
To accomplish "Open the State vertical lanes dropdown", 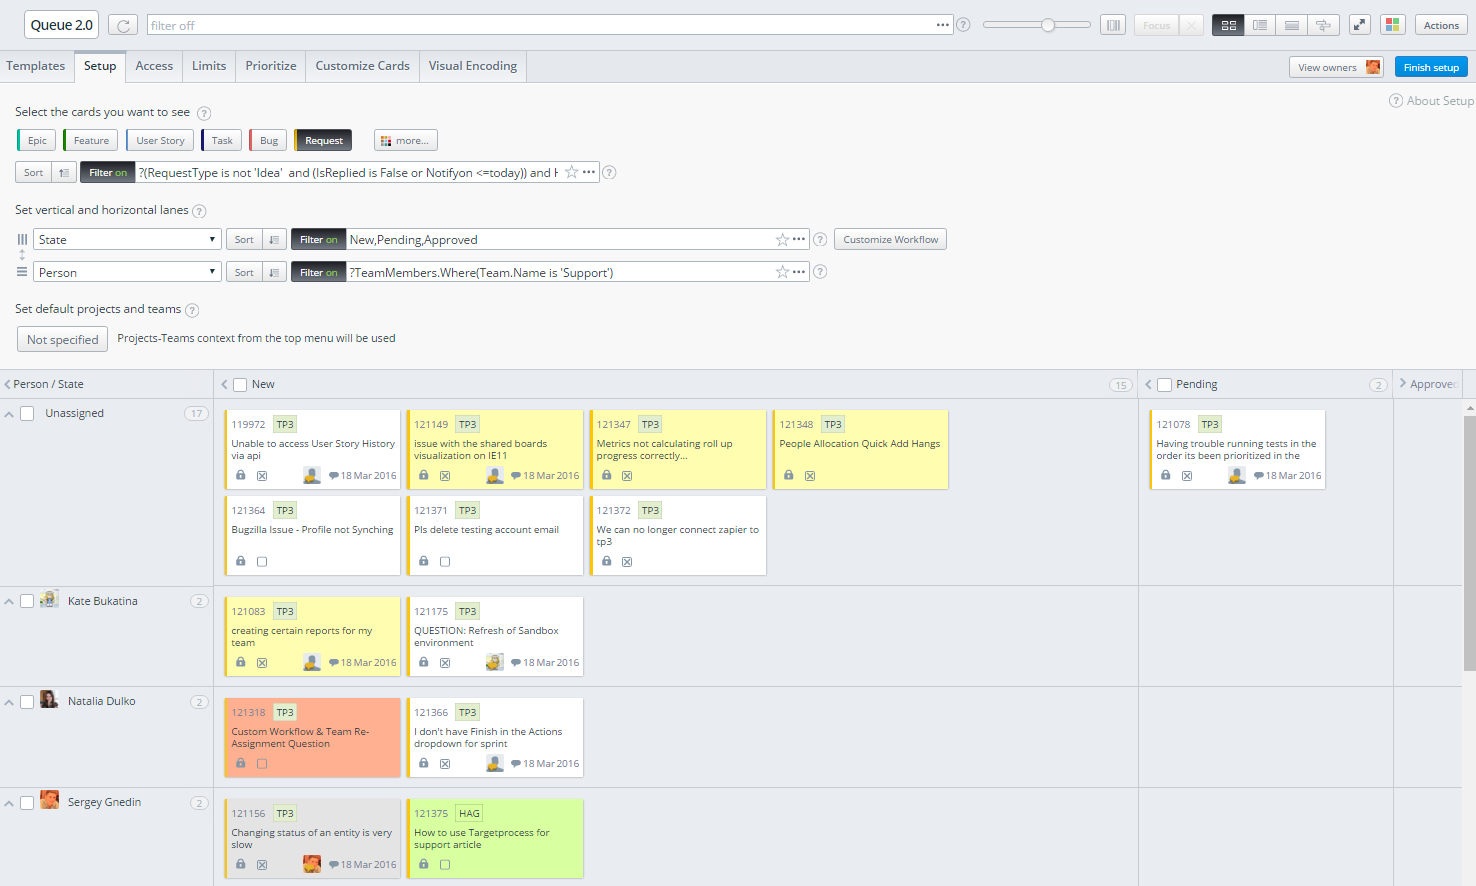I will [x=126, y=239].
